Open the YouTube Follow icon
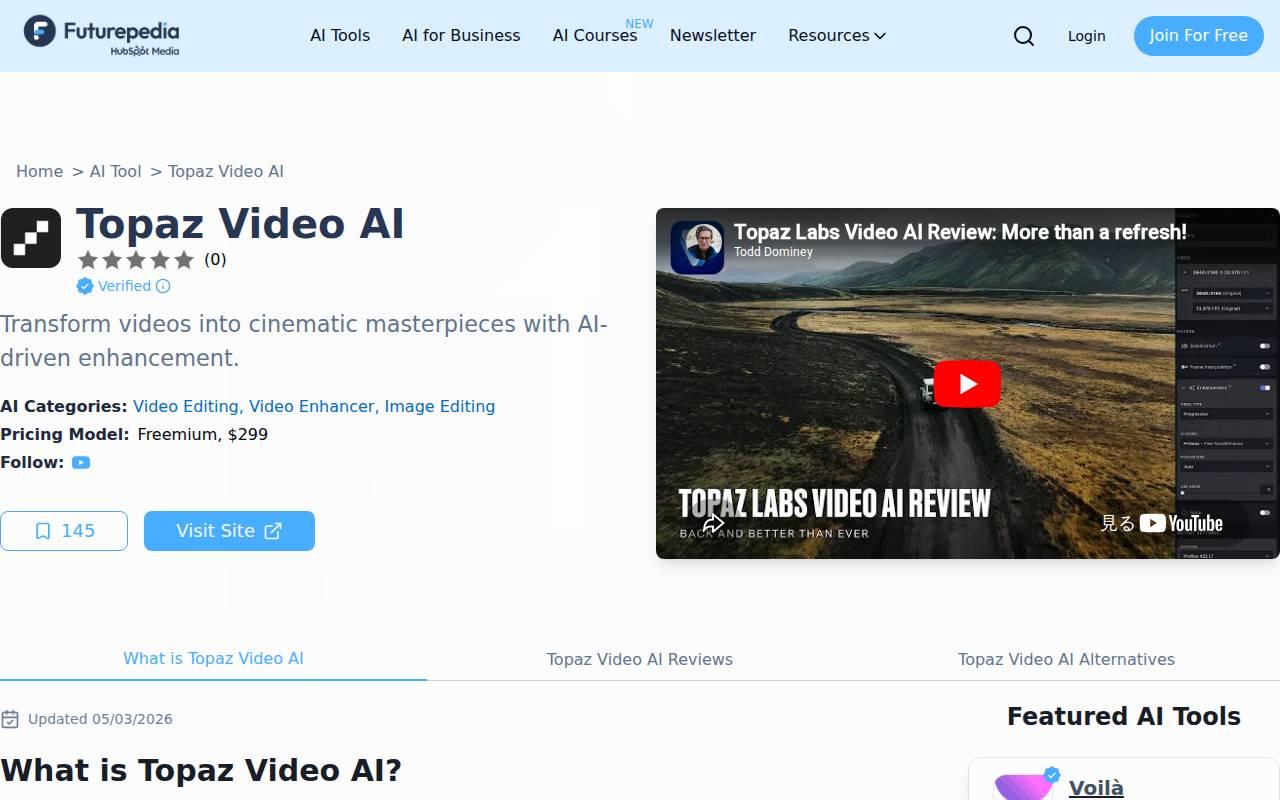The height and width of the screenshot is (800, 1280). (x=81, y=462)
